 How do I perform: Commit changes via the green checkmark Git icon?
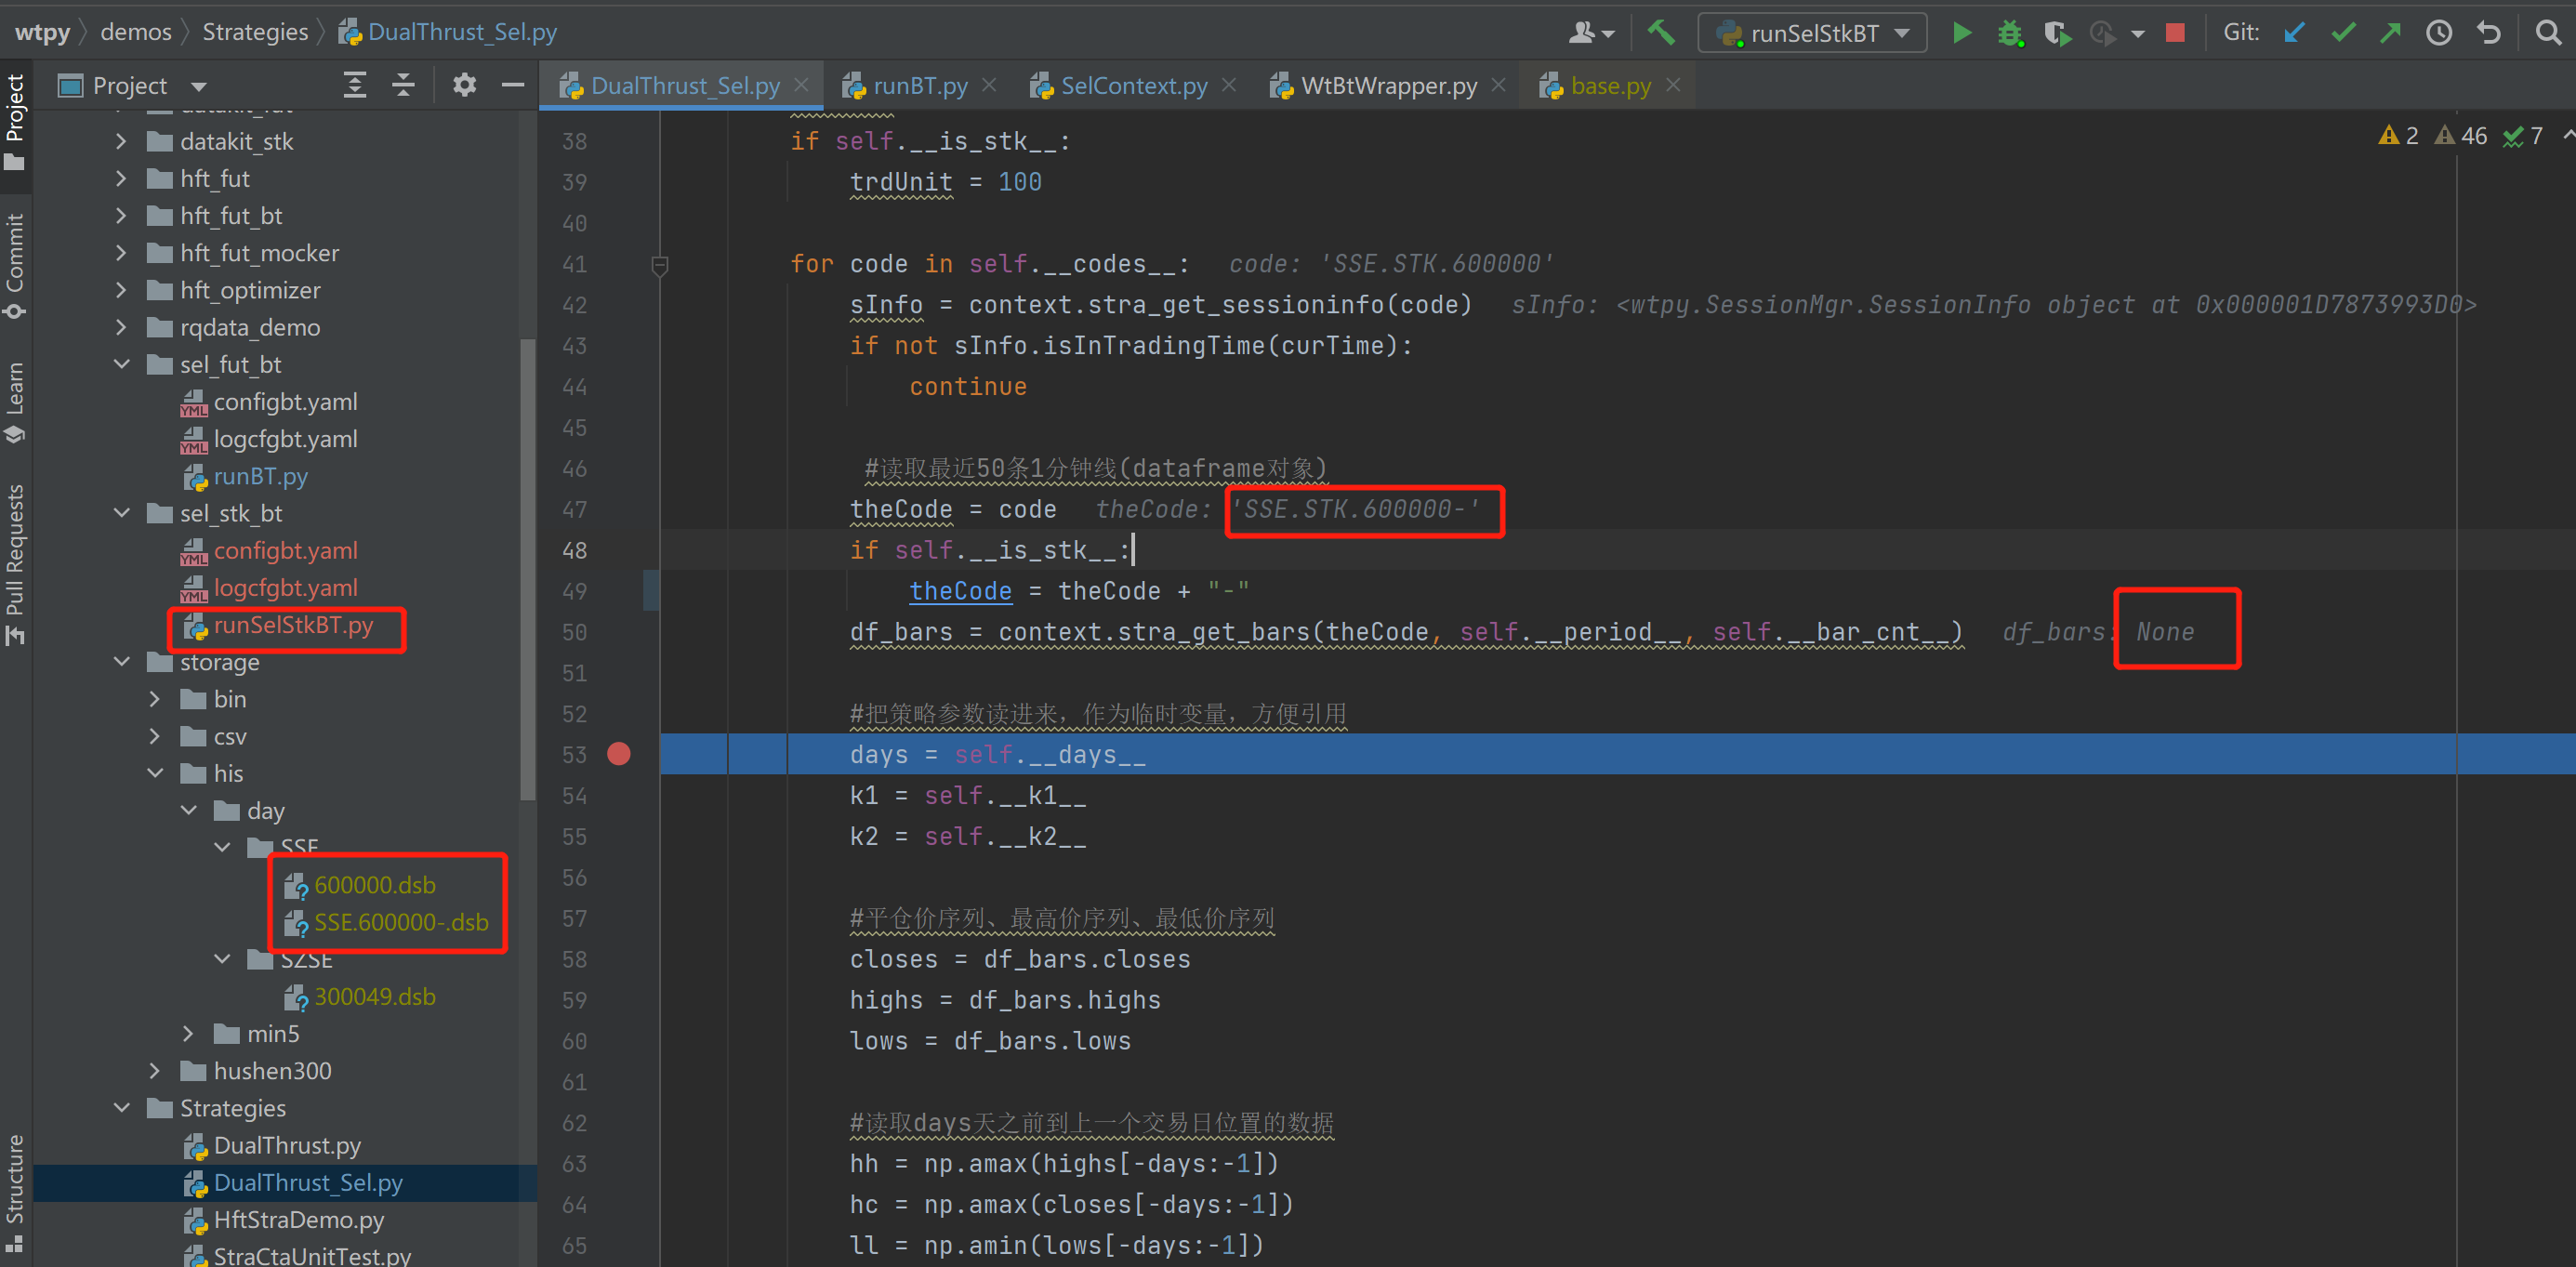click(x=2342, y=32)
